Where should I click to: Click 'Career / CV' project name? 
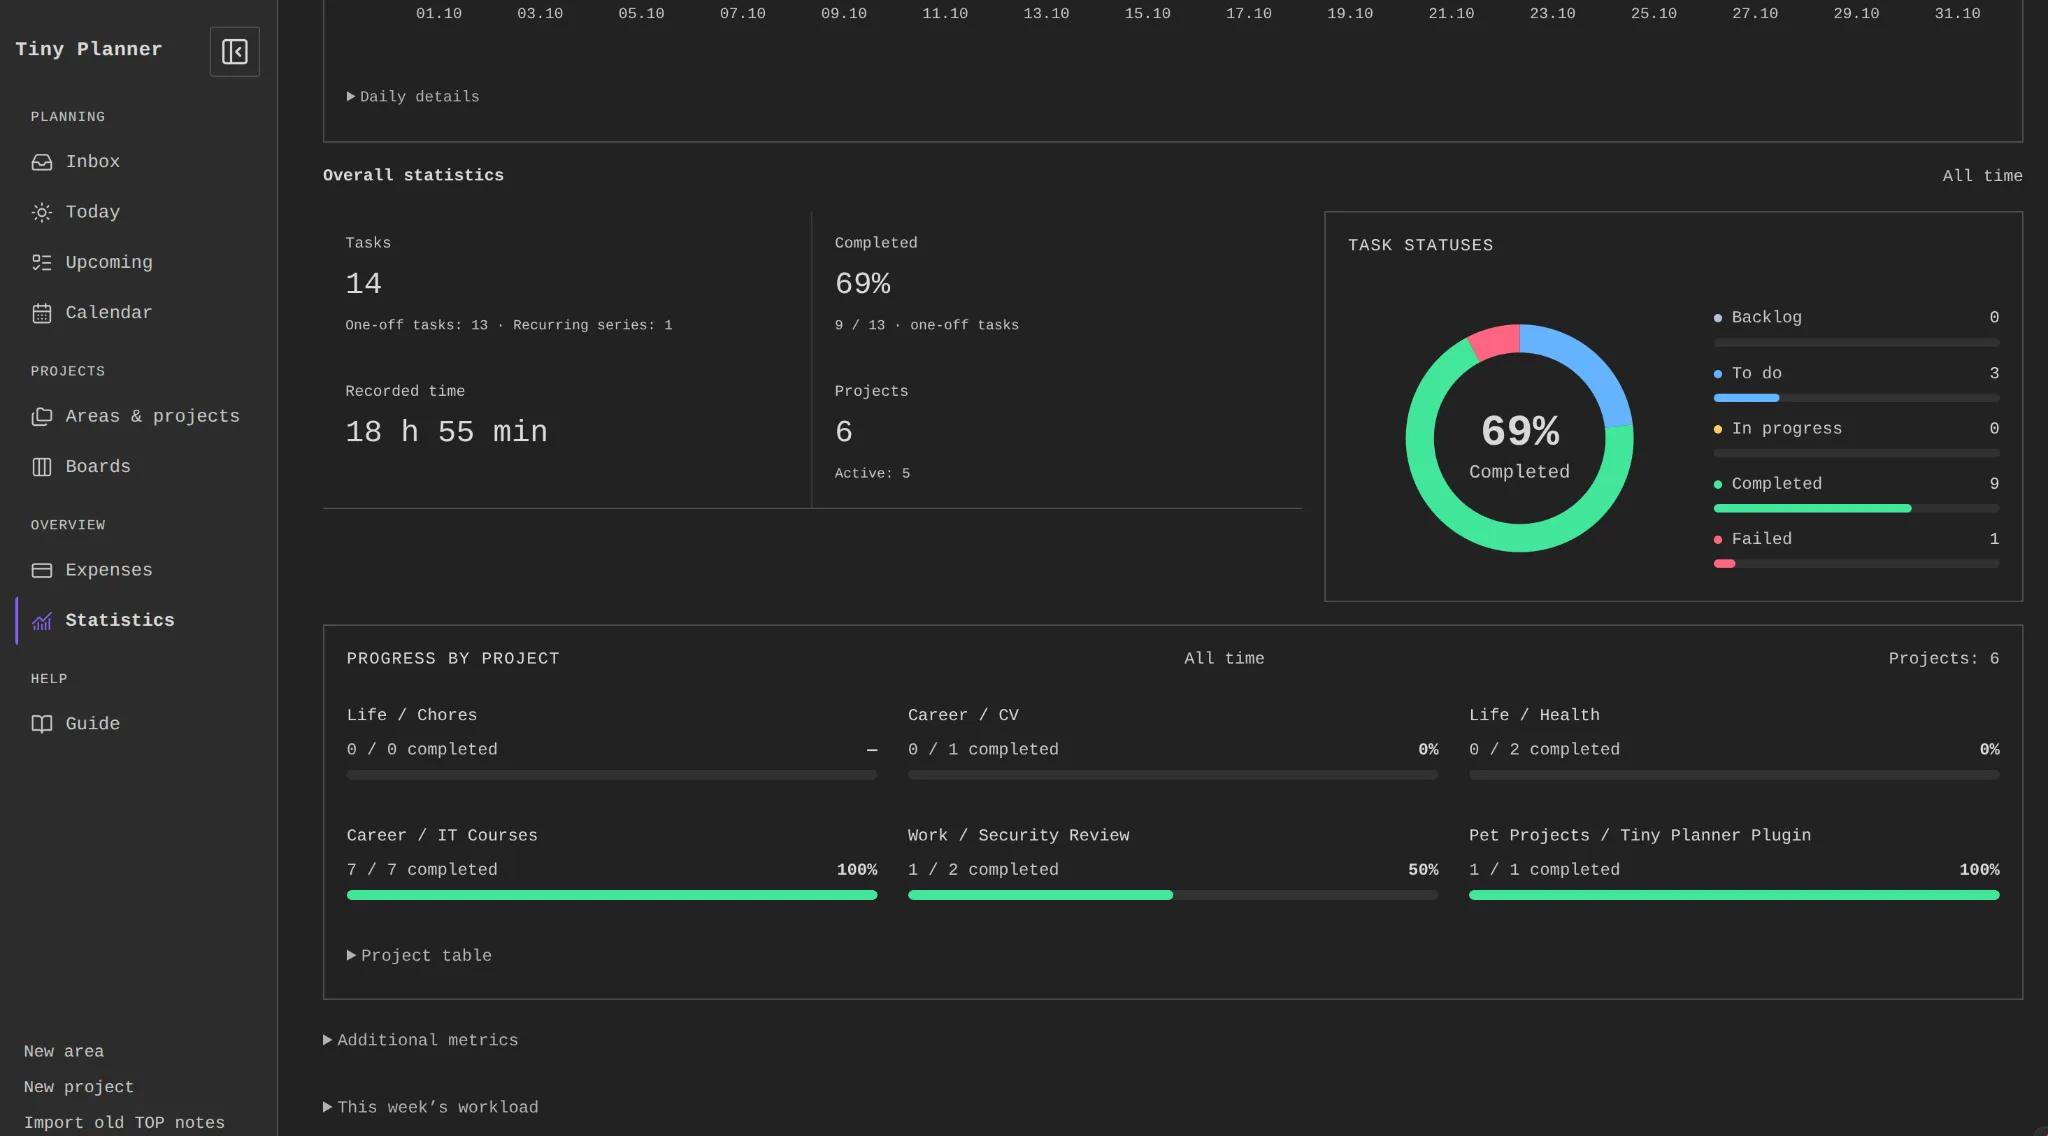(x=963, y=715)
